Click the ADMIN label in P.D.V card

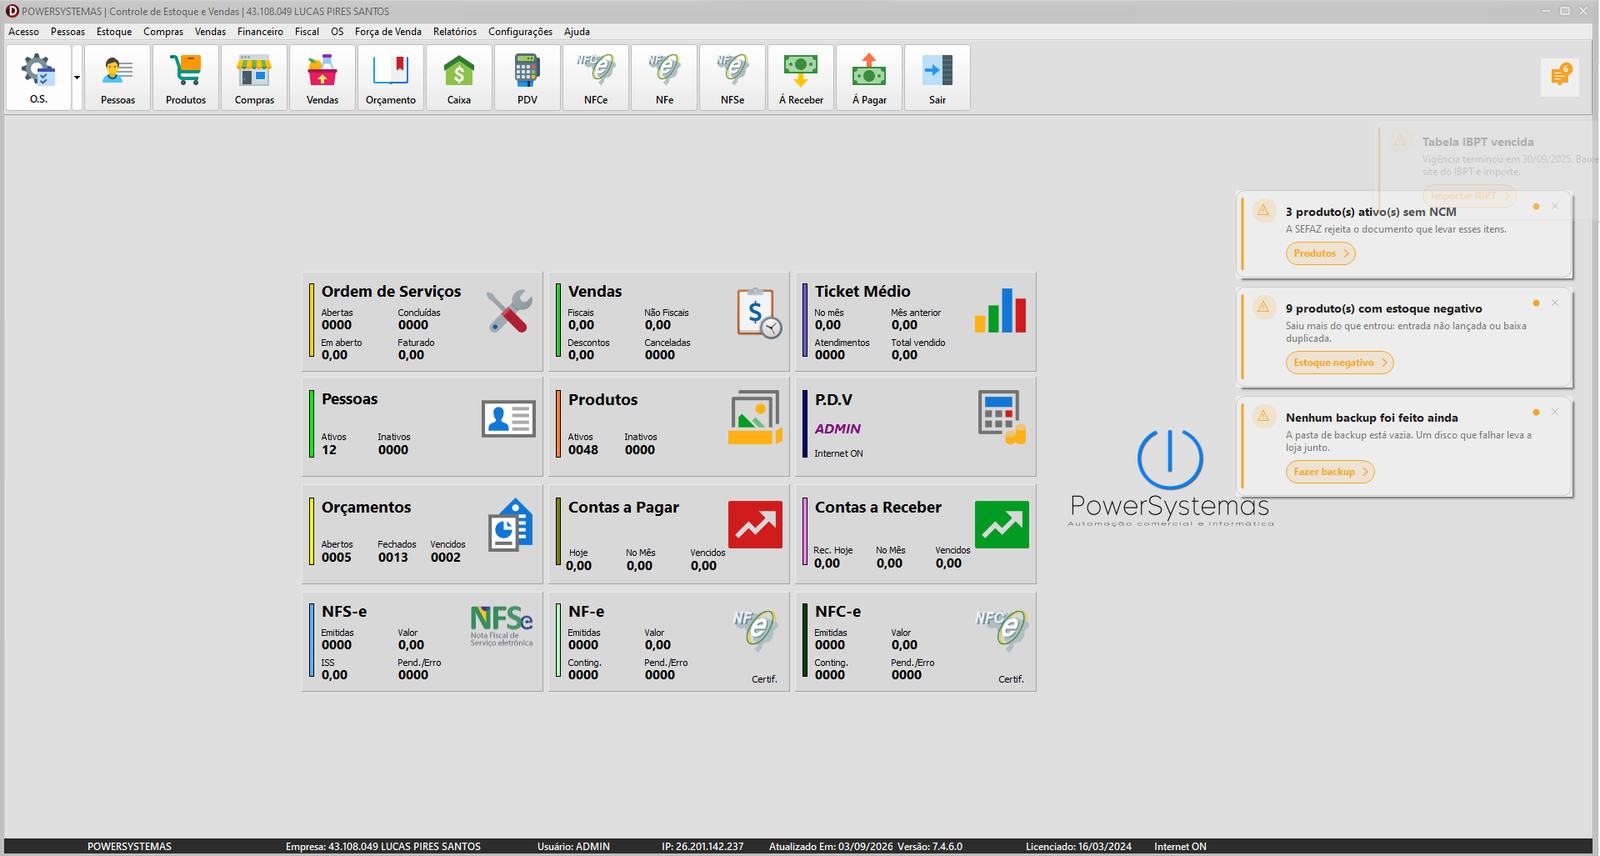click(x=837, y=429)
